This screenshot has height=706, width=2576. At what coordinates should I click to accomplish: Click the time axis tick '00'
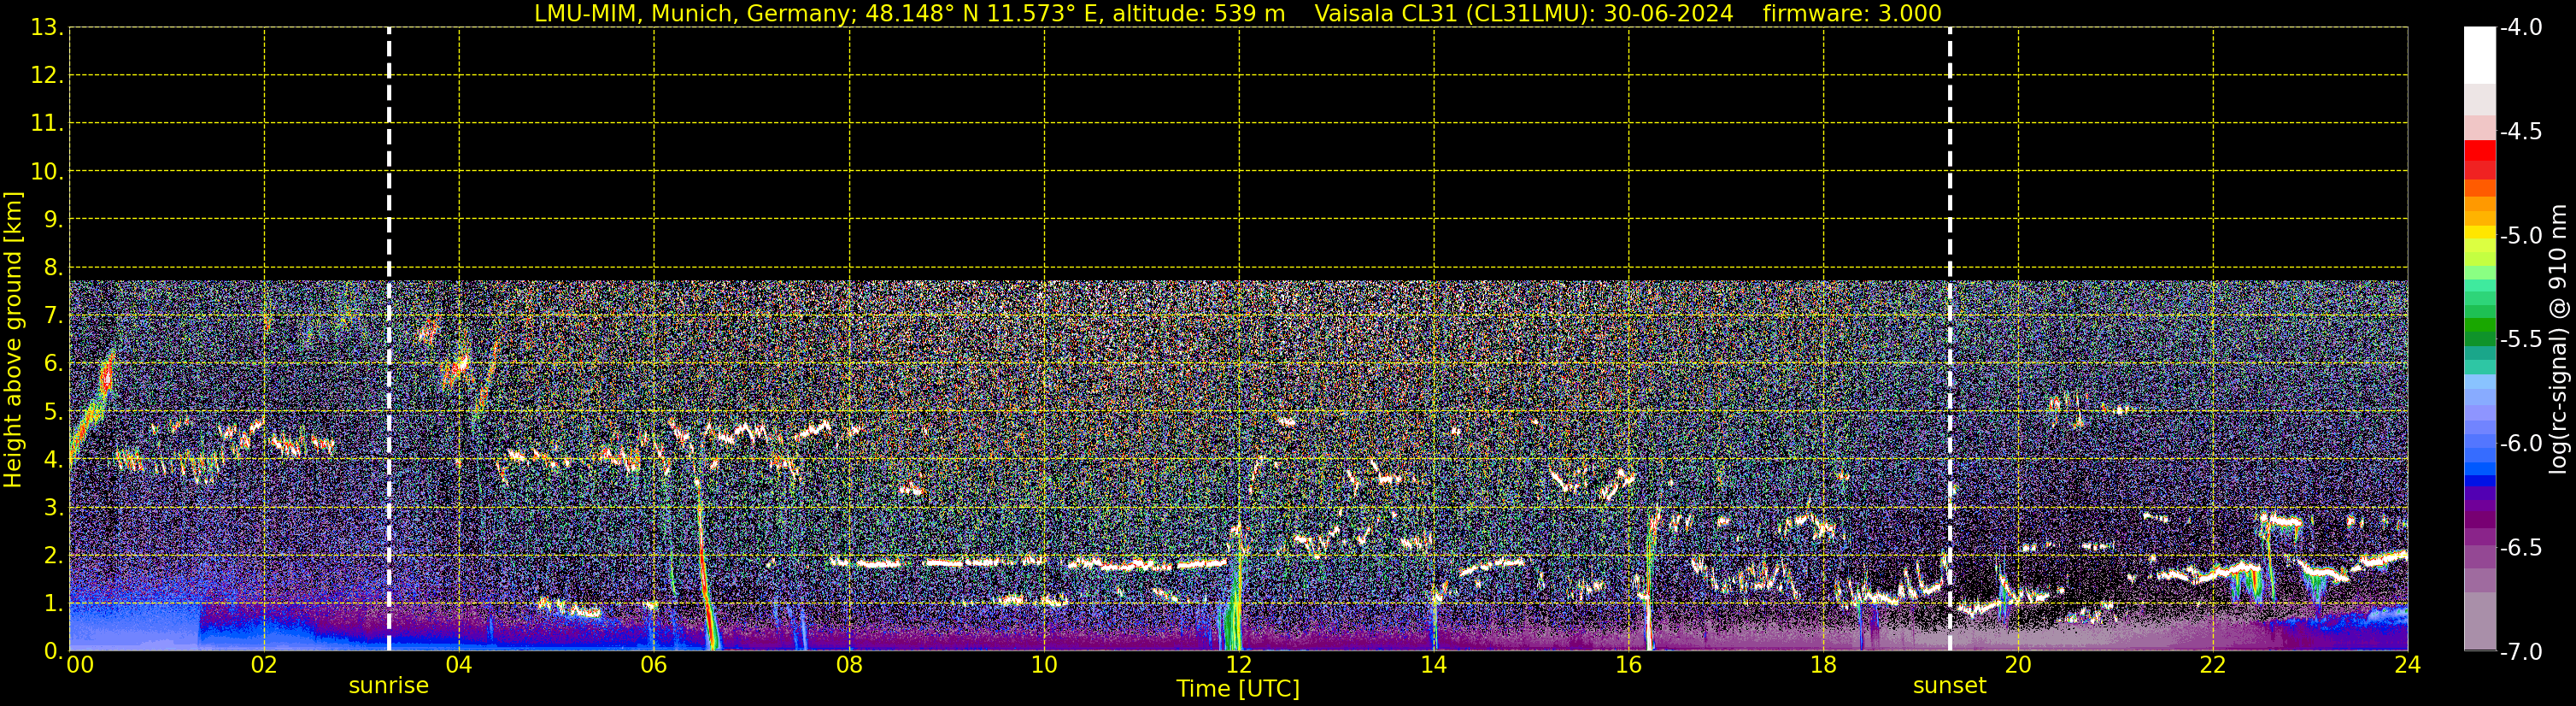click(x=80, y=665)
